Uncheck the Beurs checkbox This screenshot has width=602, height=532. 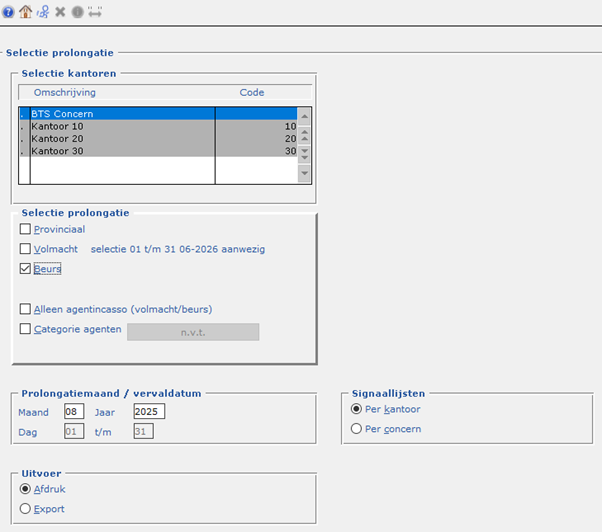point(26,269)
